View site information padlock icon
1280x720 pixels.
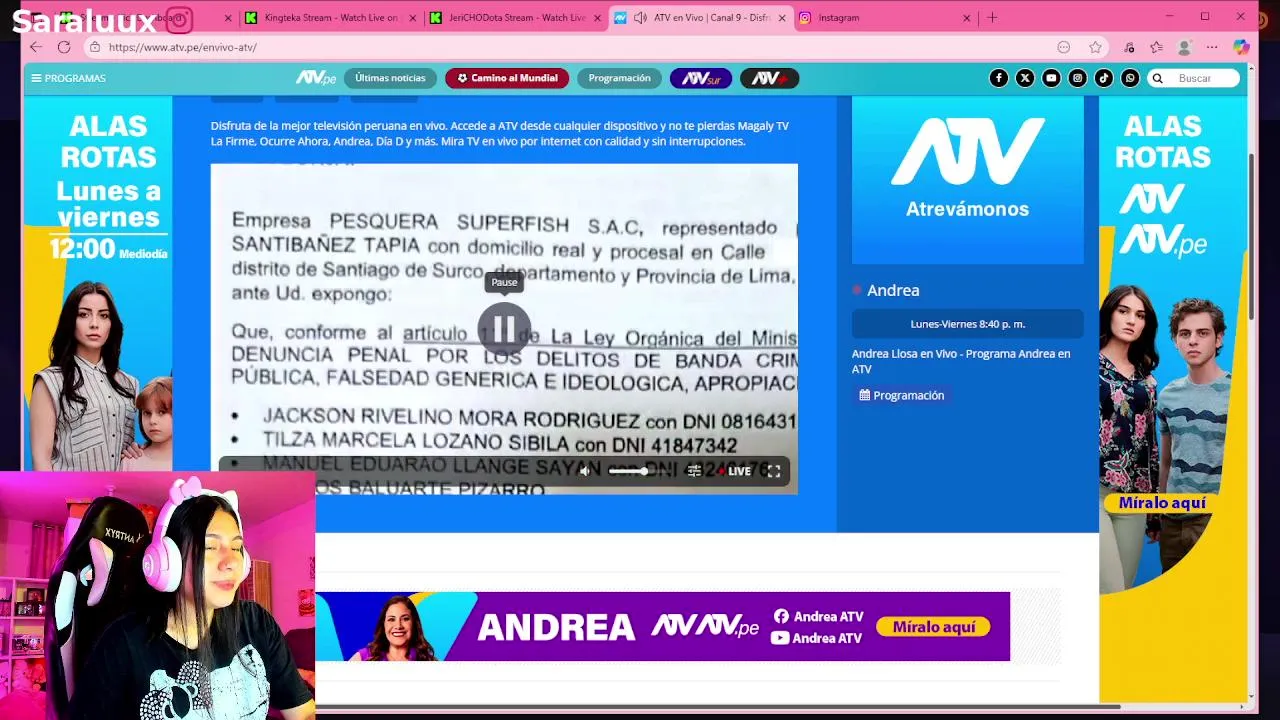94,47
